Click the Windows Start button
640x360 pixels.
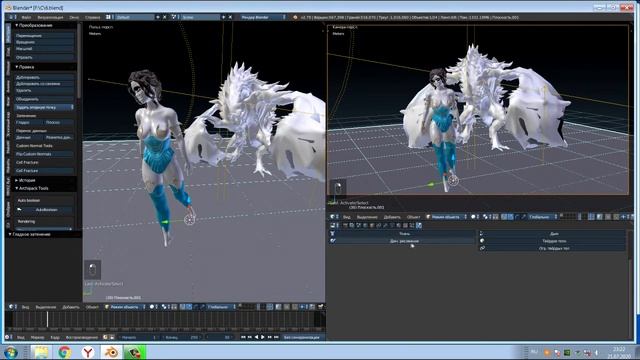[11, 352]
